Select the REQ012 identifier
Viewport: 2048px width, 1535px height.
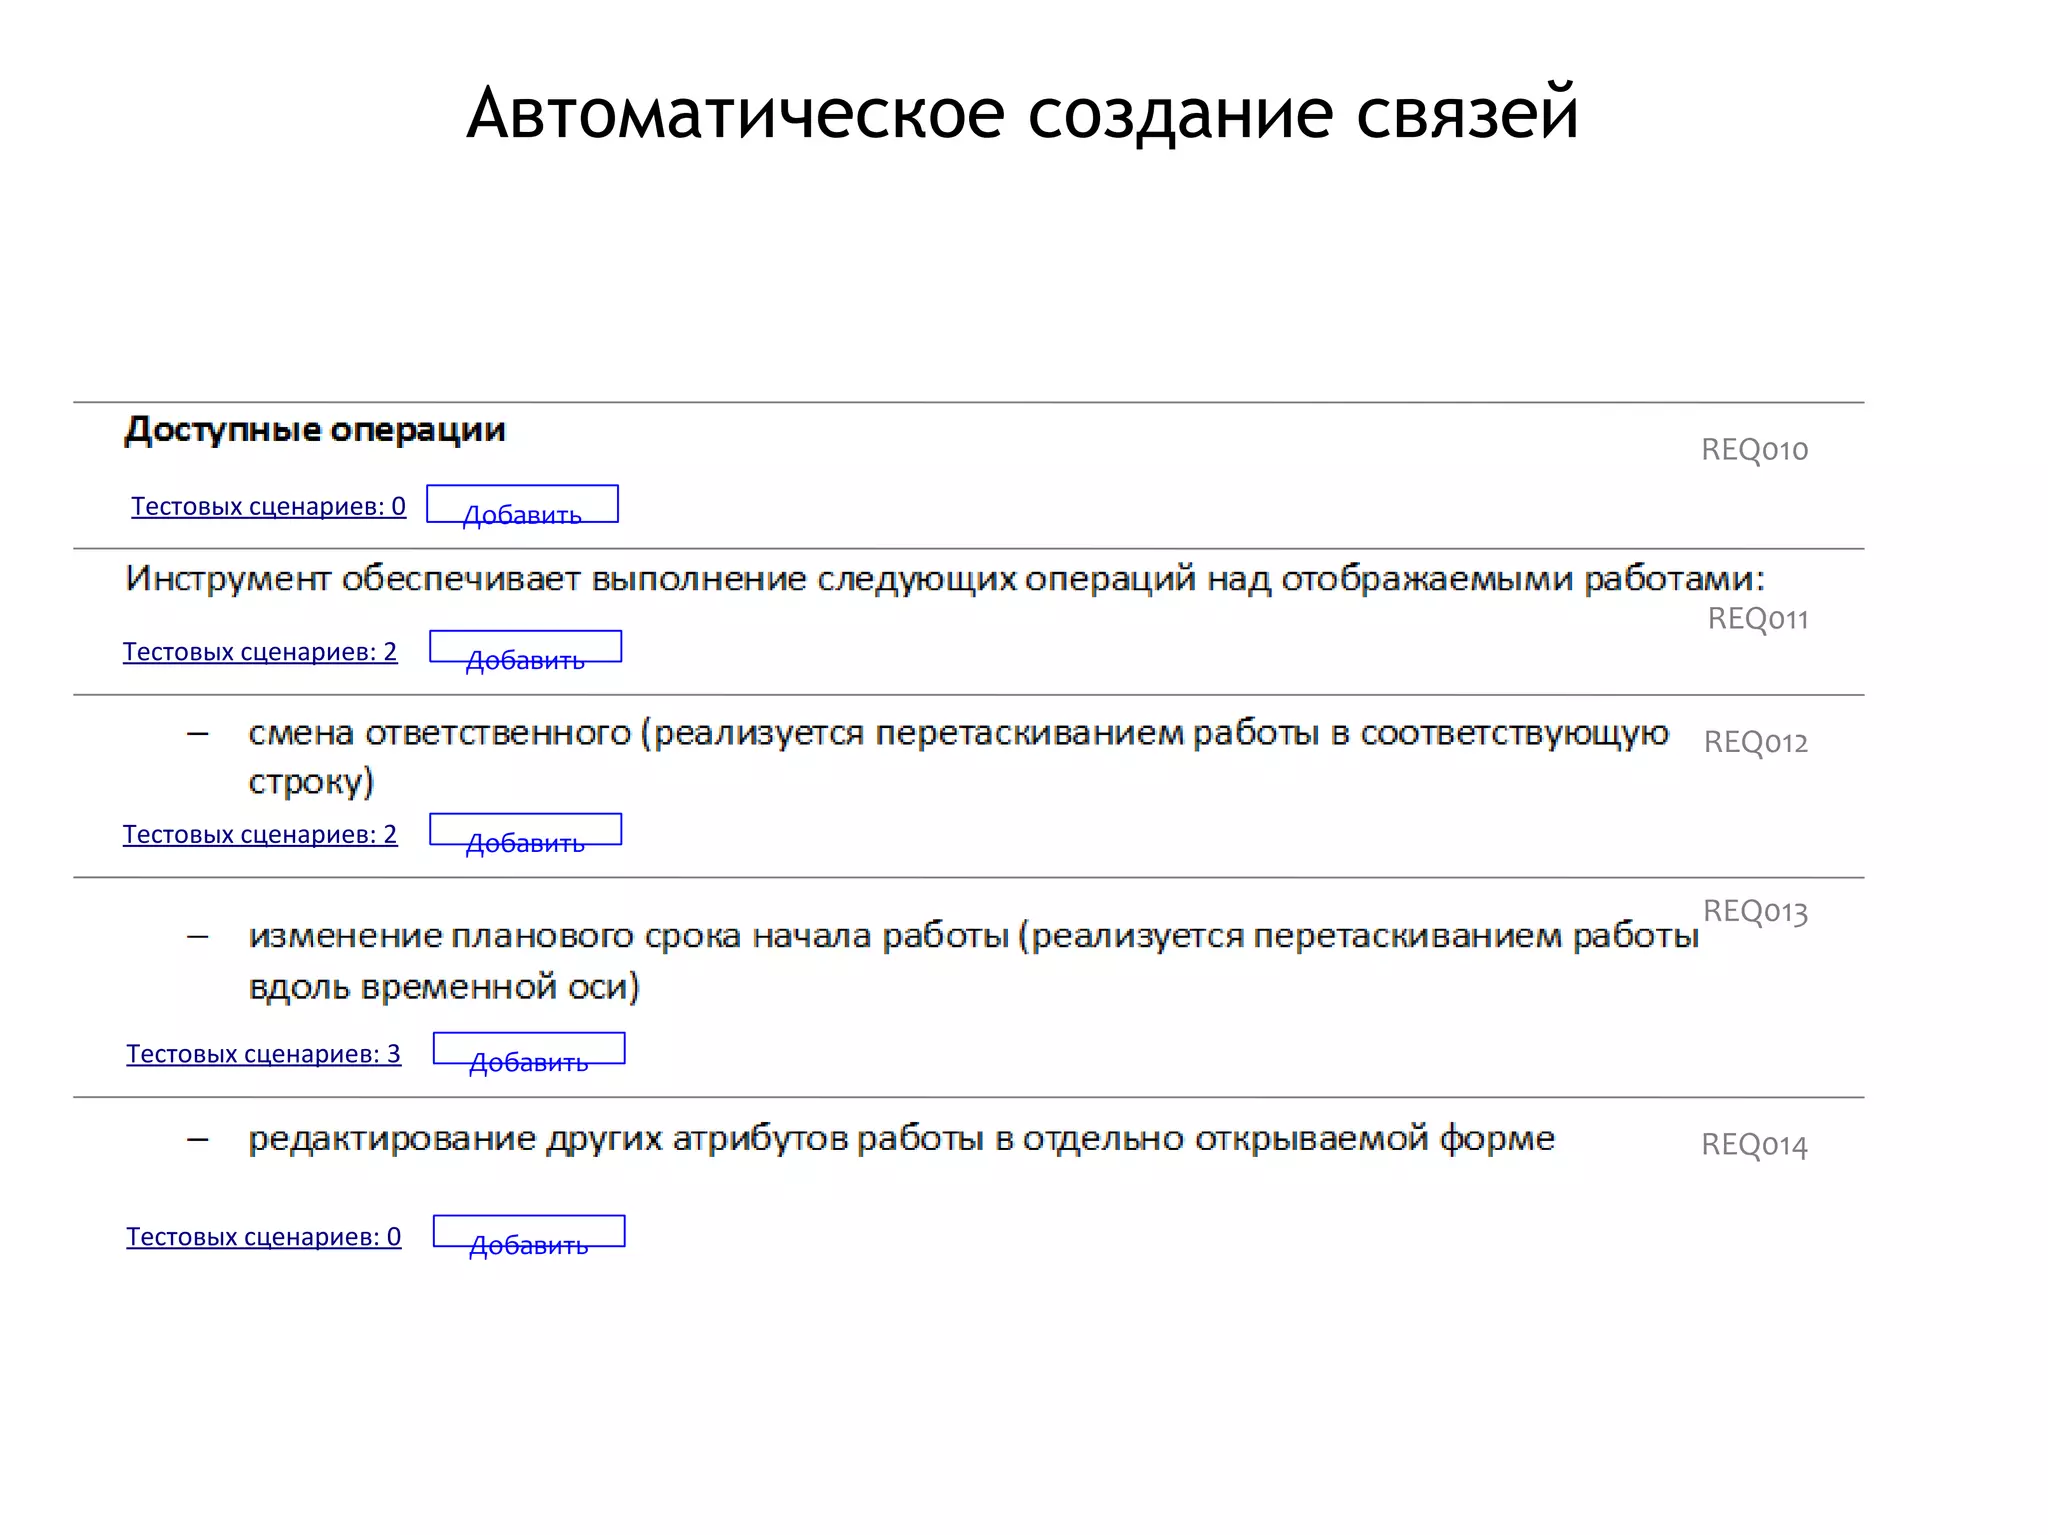tap(1755, 742)
